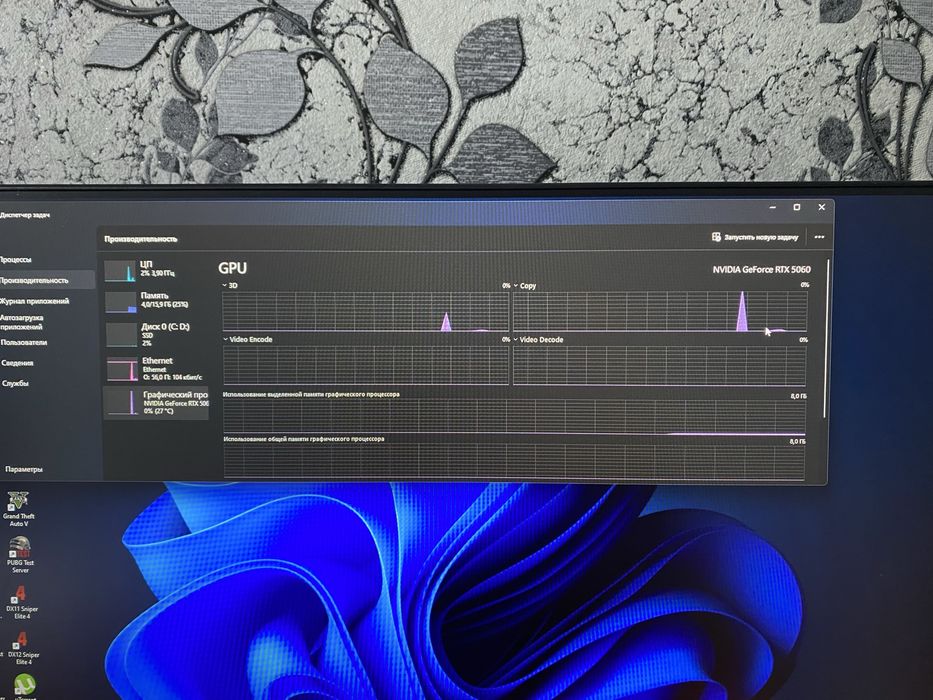Go to Автозагрузка приложений section
Viewport: 933px width, 700px height.
click(21, 322)
